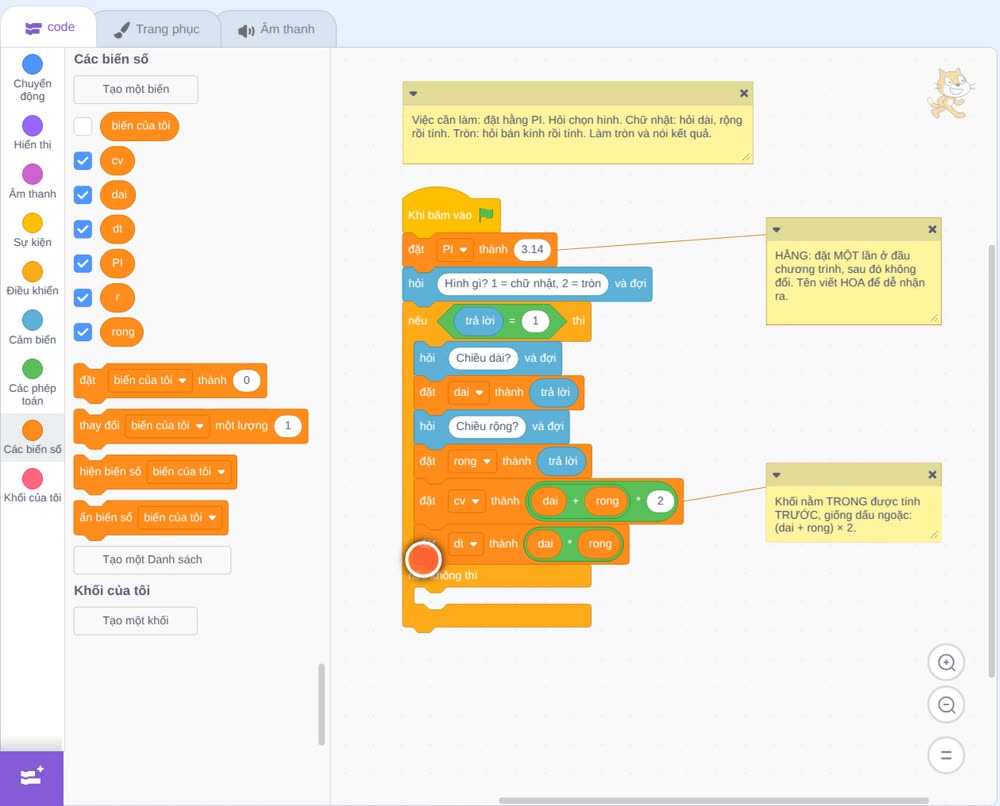Toggle the PI variable checkbox
Screen dimensions: 1000x806
tap(83, 263)
